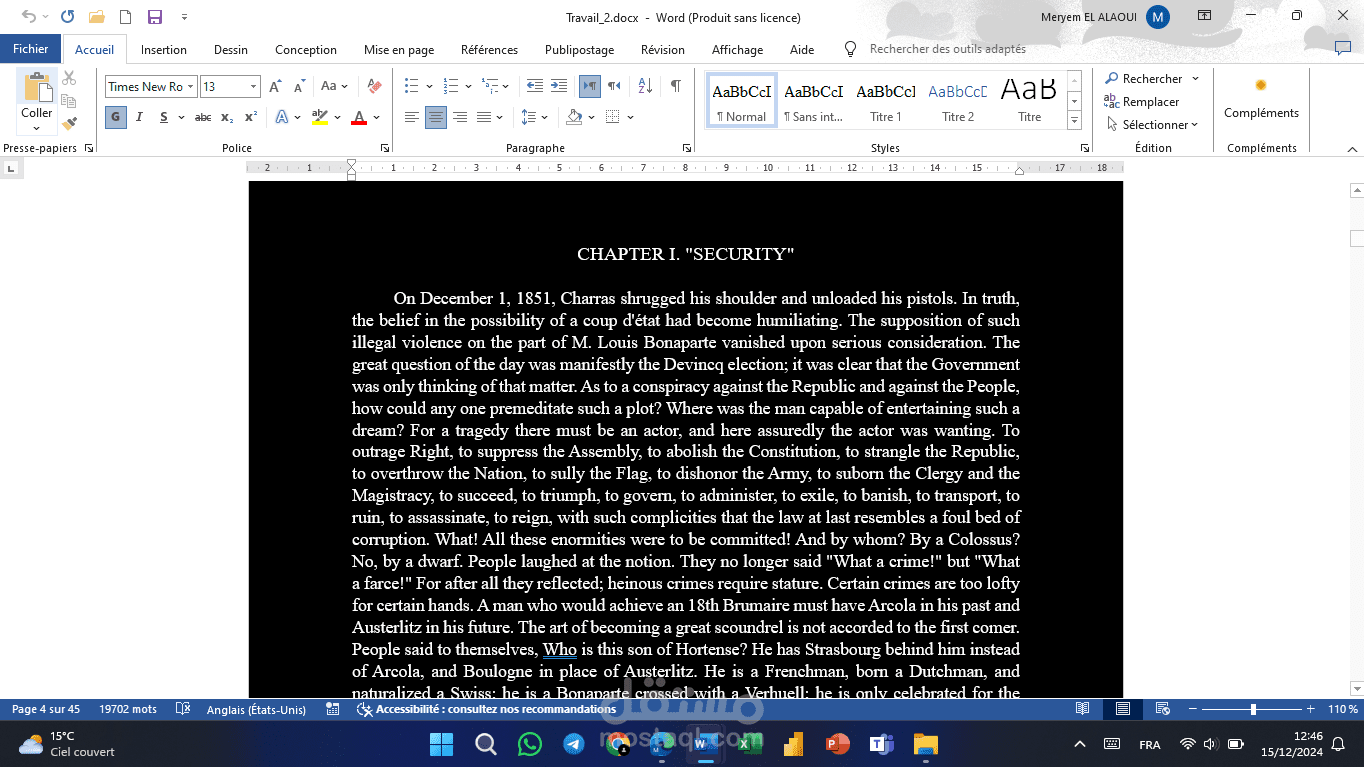Apply strikethrough (abc) formatting
This screenshot has width=1364, height=767.
coord(203,117)
